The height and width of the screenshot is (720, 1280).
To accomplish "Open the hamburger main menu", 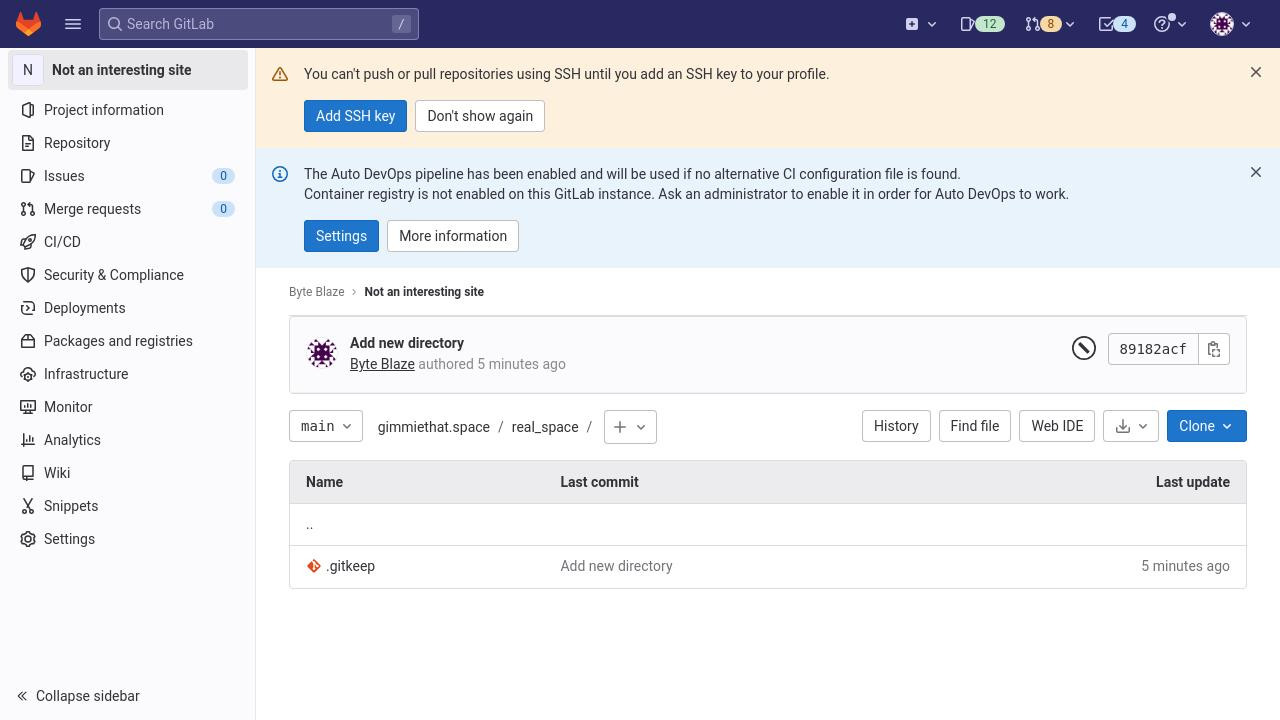I will tap(73, 24).
